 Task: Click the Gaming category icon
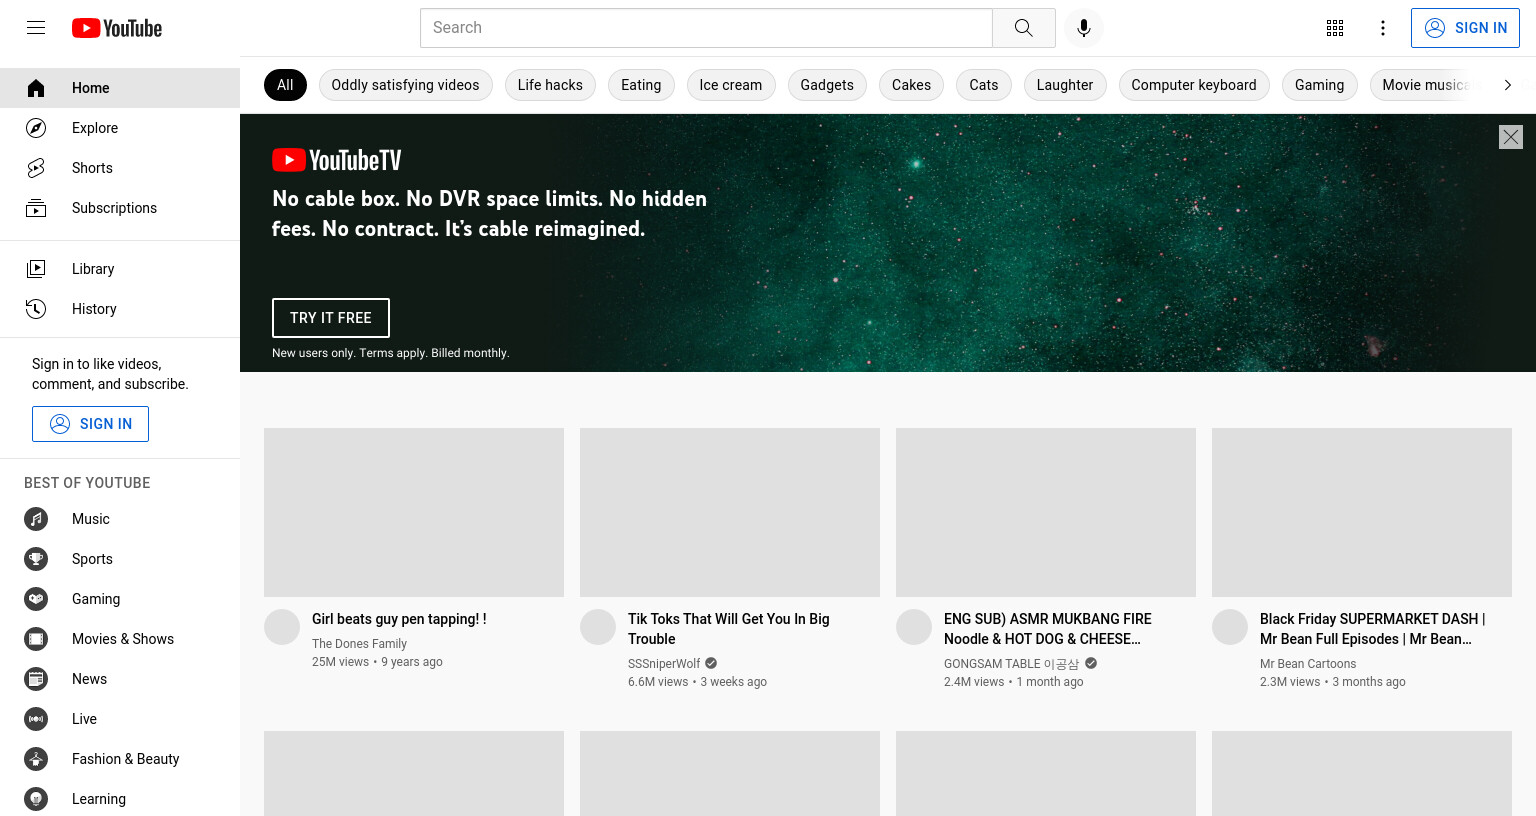pyautogui.click(x=36, y=599)
